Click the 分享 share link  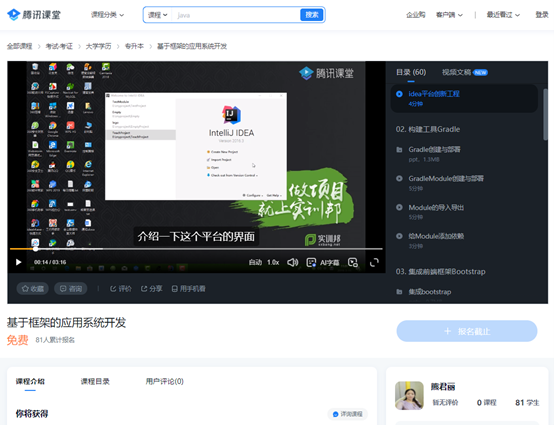click(x=151, y=289)
